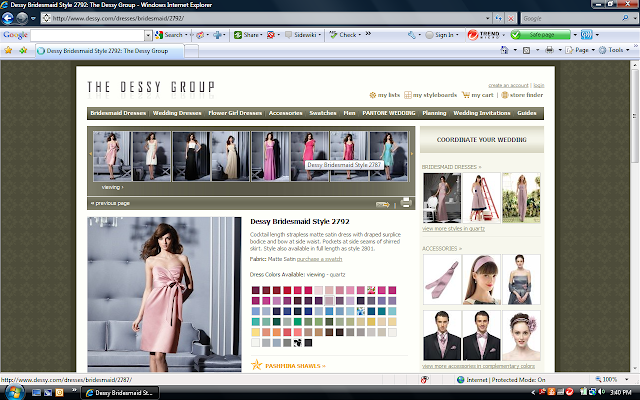The height and width of the screenshot is (400, 640).
Task: Click the aqua dress thumbnail in carousel
Action: pos(388,156)
